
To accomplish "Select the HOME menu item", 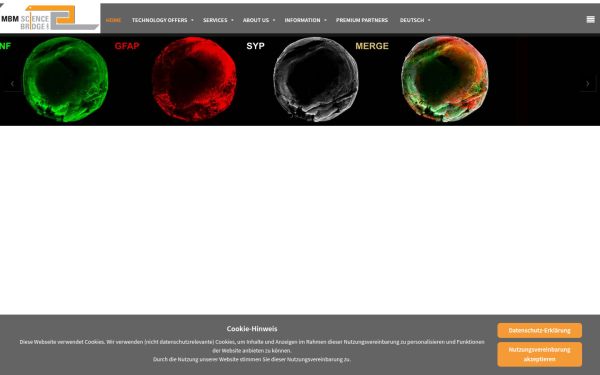I will 113,20.
